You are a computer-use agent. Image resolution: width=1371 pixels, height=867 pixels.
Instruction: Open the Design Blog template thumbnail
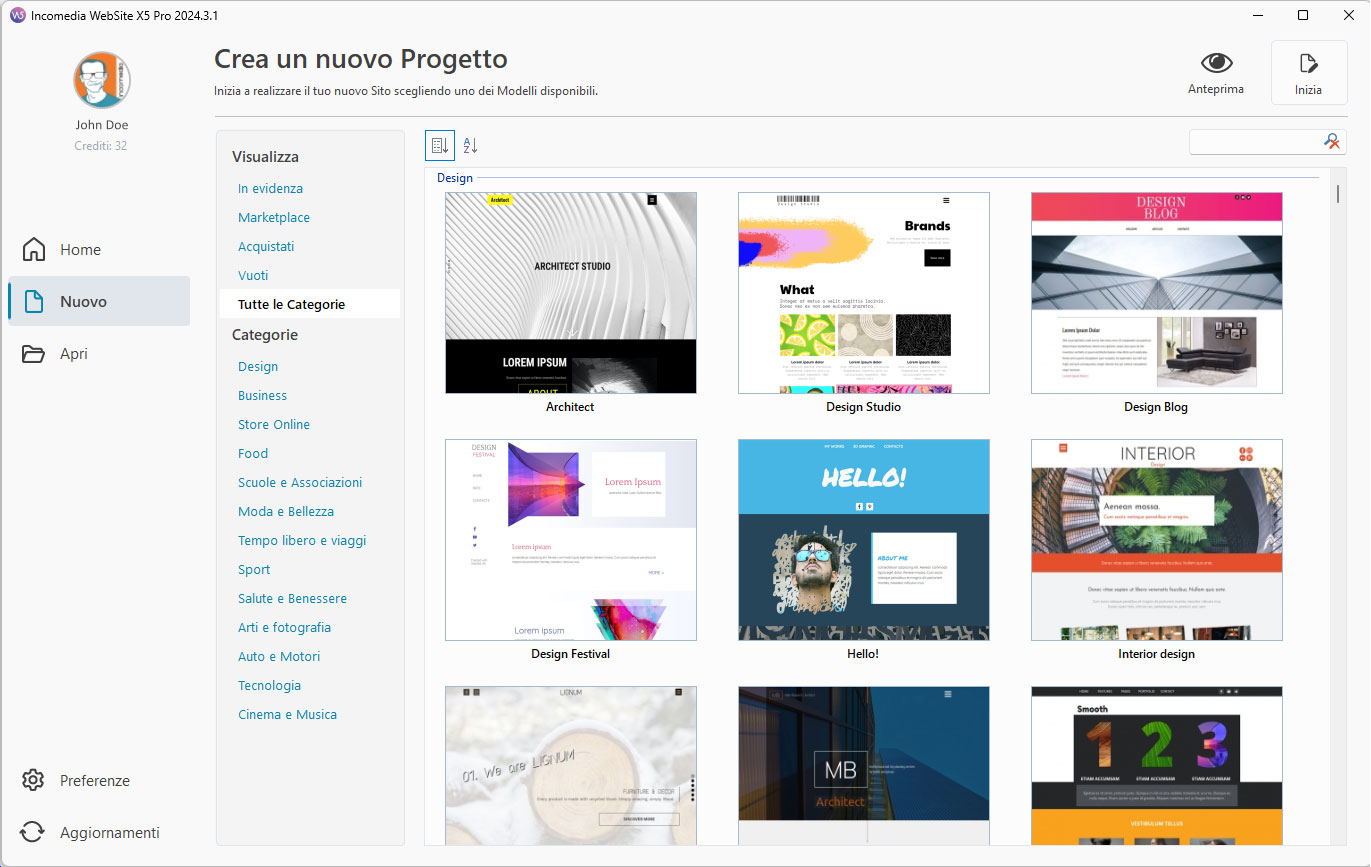(x=1156, y=292)
